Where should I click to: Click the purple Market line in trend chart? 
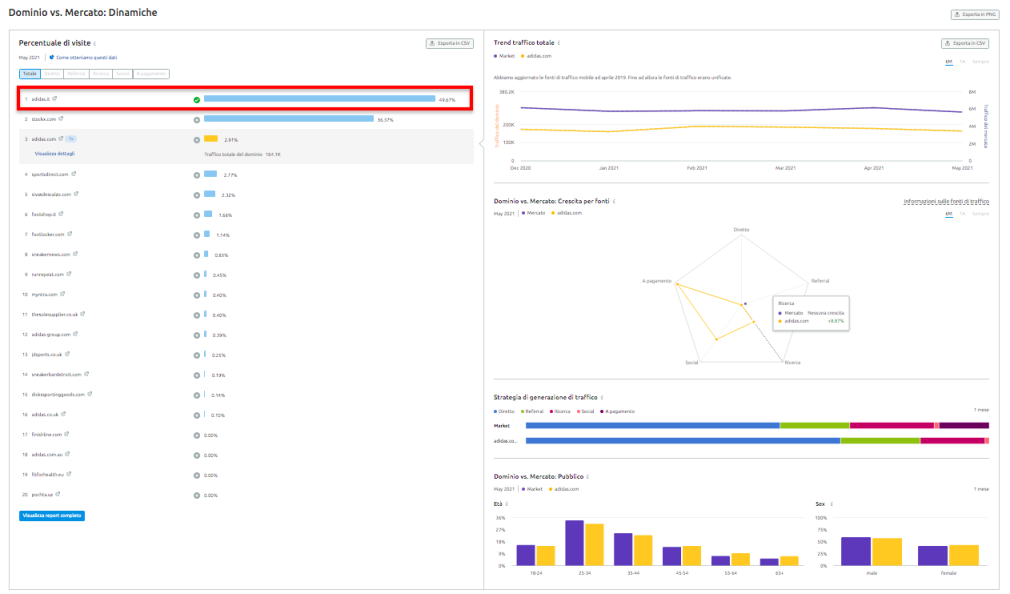point(741,110)
